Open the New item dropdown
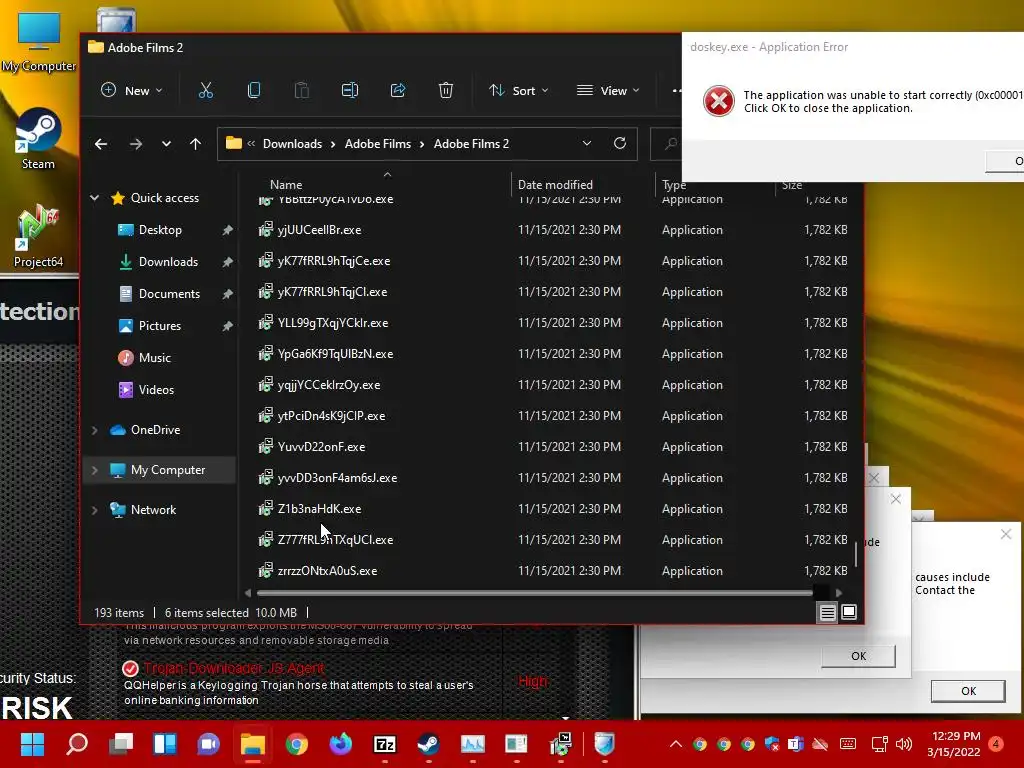Image resolution: width=1024 pixels, height=768 pixels. (x=131, y=90)
